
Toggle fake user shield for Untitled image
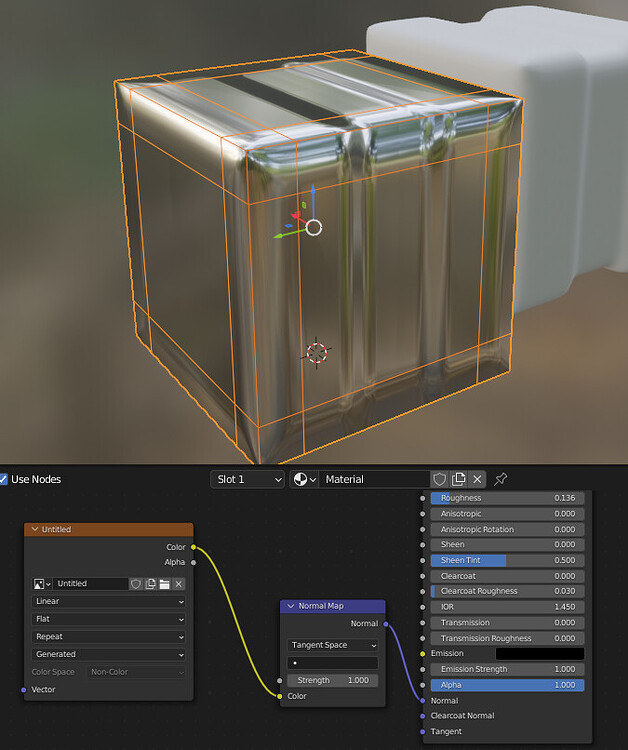pos(136,584)
